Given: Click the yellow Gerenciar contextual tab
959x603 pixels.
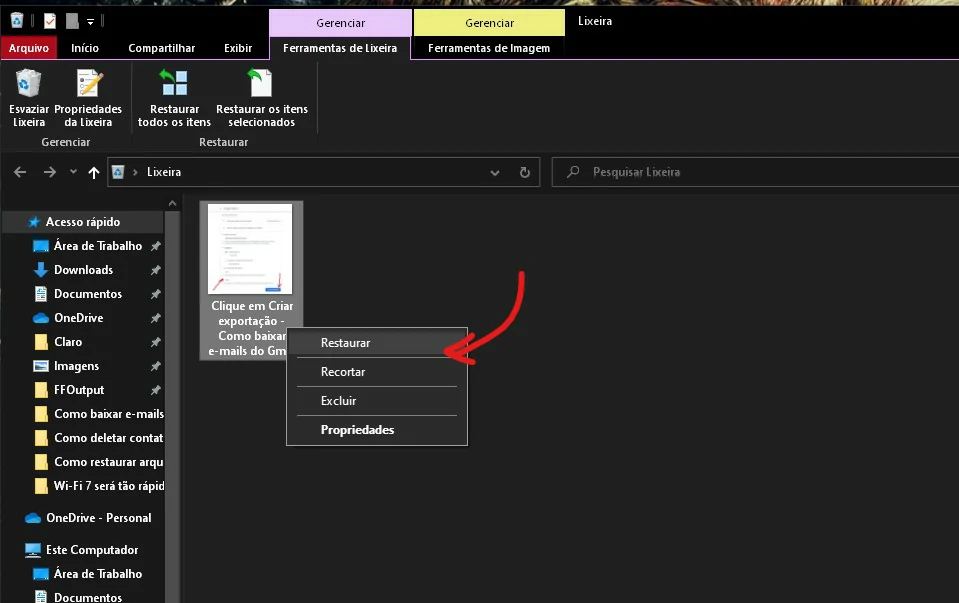Looking at the screenshot, I should (489, 23).
